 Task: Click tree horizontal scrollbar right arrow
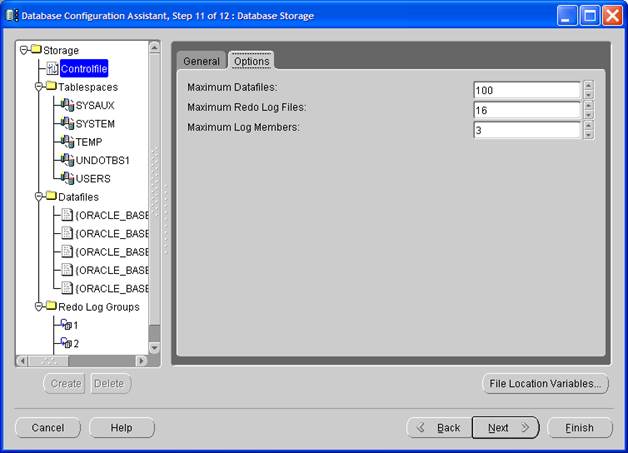(141, 361)
